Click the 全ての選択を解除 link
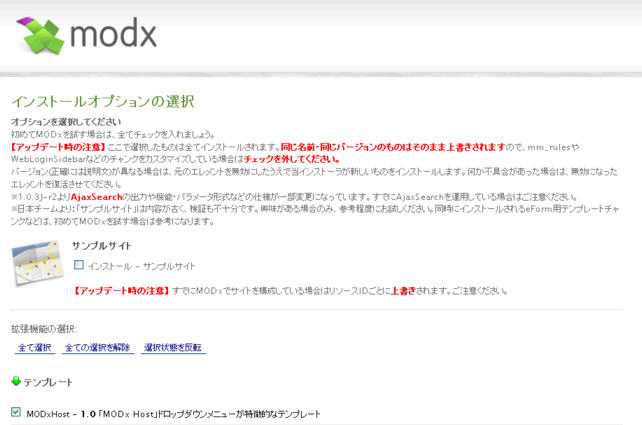This screenshot has width=642, height=425. (x=97, y=348)
